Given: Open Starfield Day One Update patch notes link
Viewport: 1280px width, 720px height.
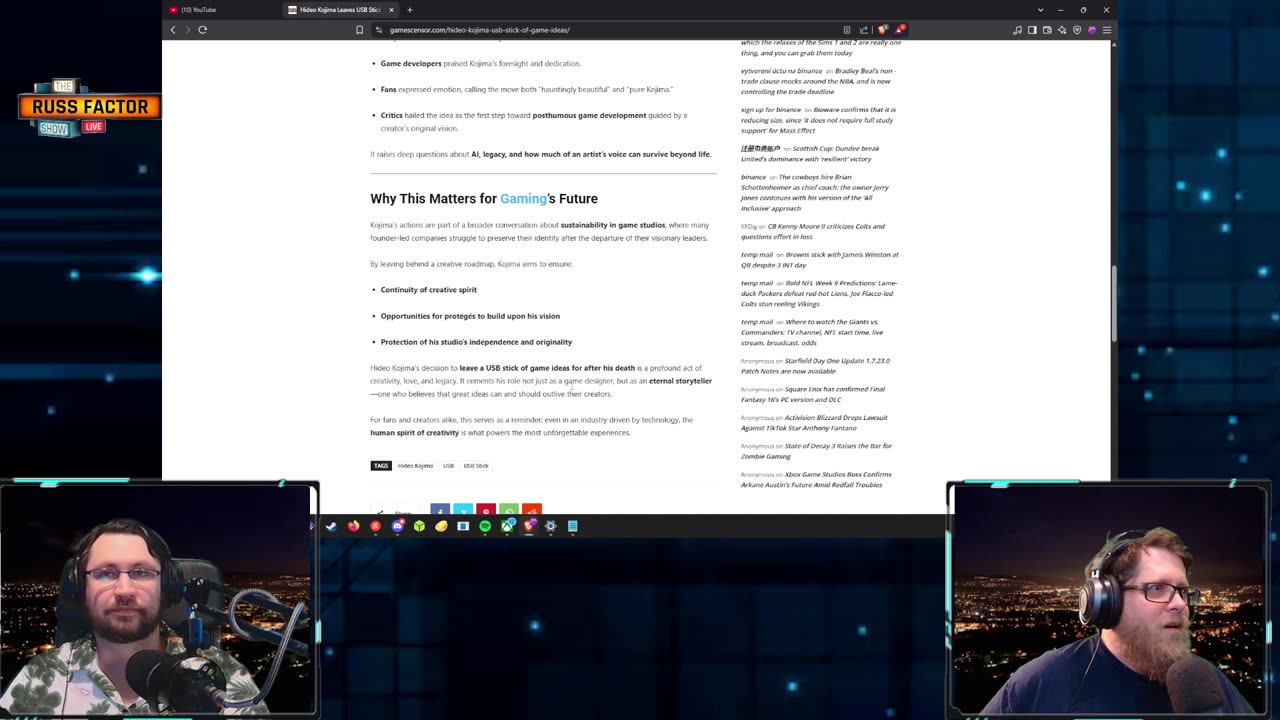Looking at the screenshot, I should point(815,366).
